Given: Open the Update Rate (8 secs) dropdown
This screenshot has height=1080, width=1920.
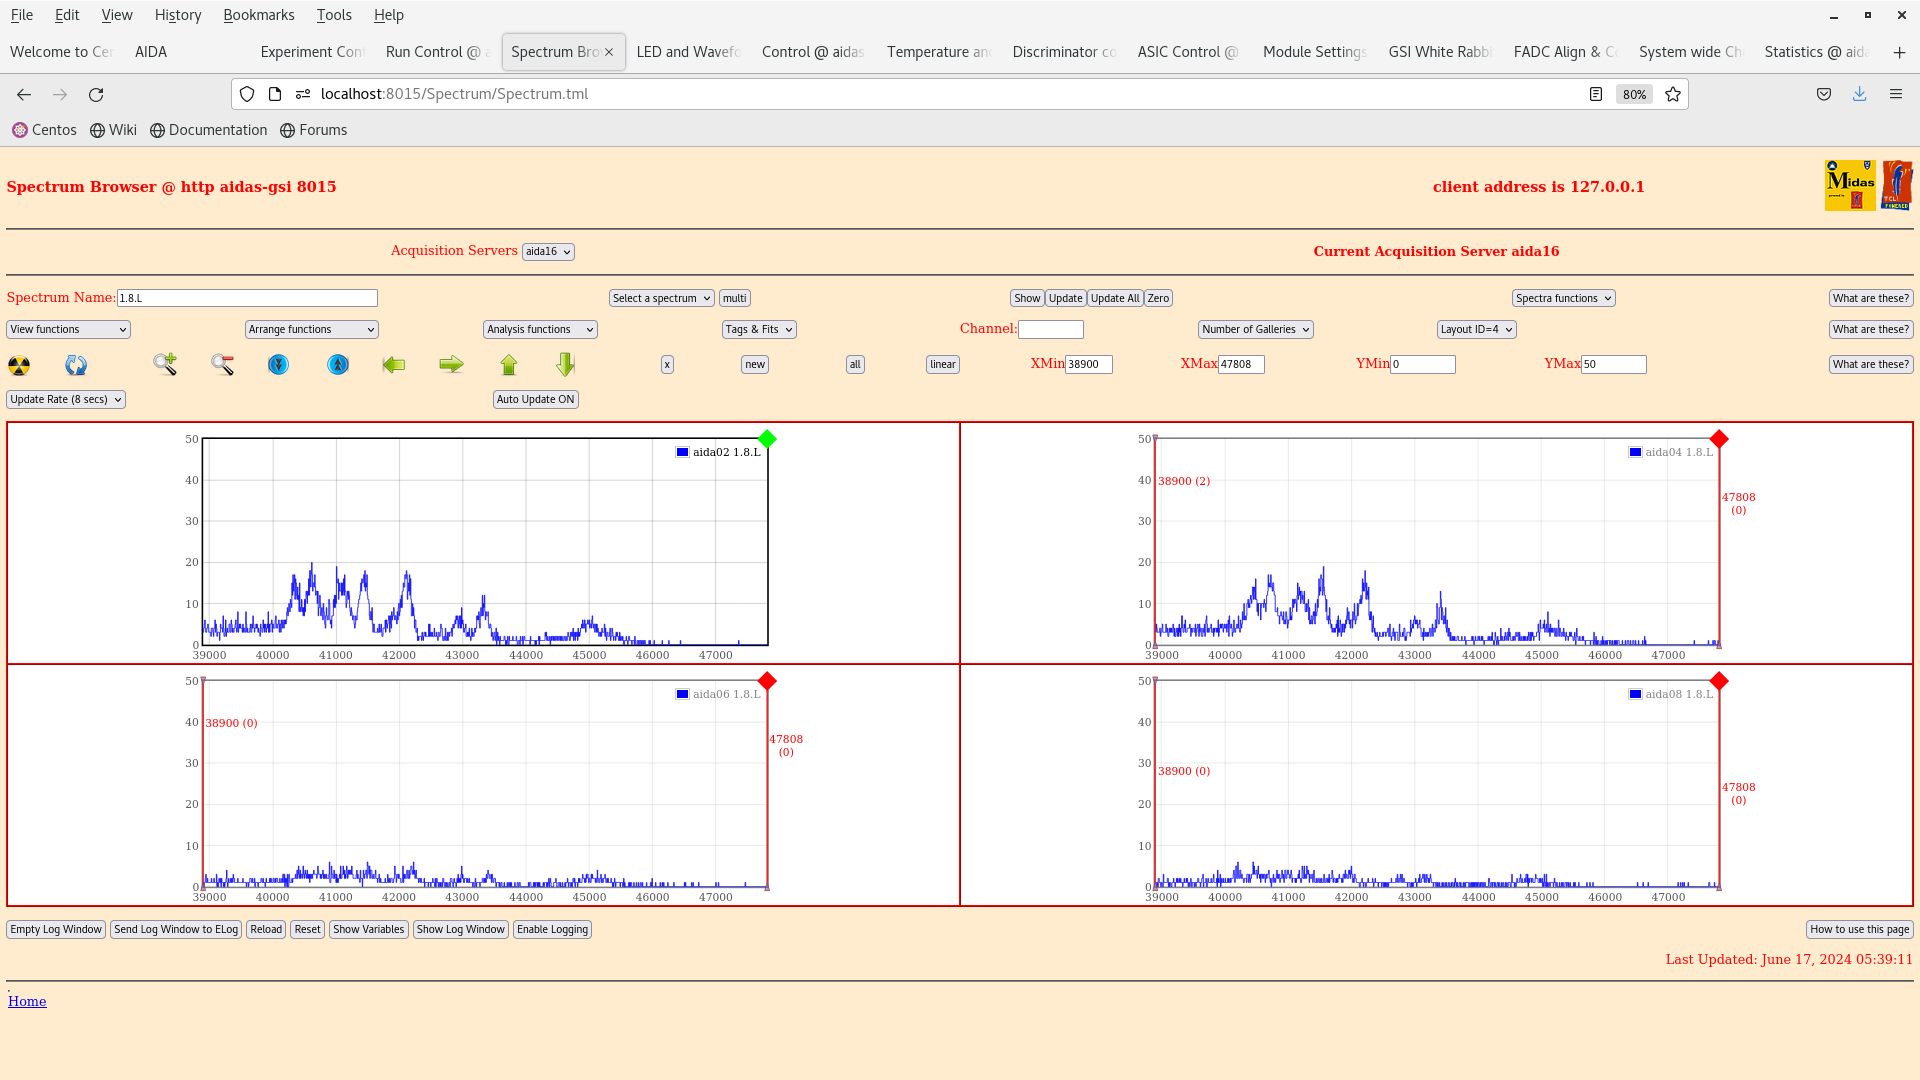Looking at the screenshot, I should pos(66,399).
